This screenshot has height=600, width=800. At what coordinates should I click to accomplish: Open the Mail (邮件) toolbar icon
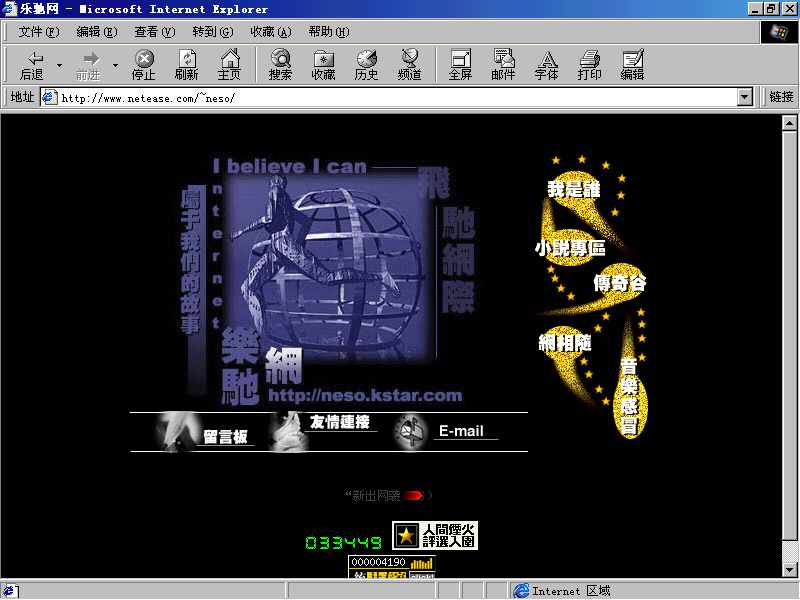point(503,65)
